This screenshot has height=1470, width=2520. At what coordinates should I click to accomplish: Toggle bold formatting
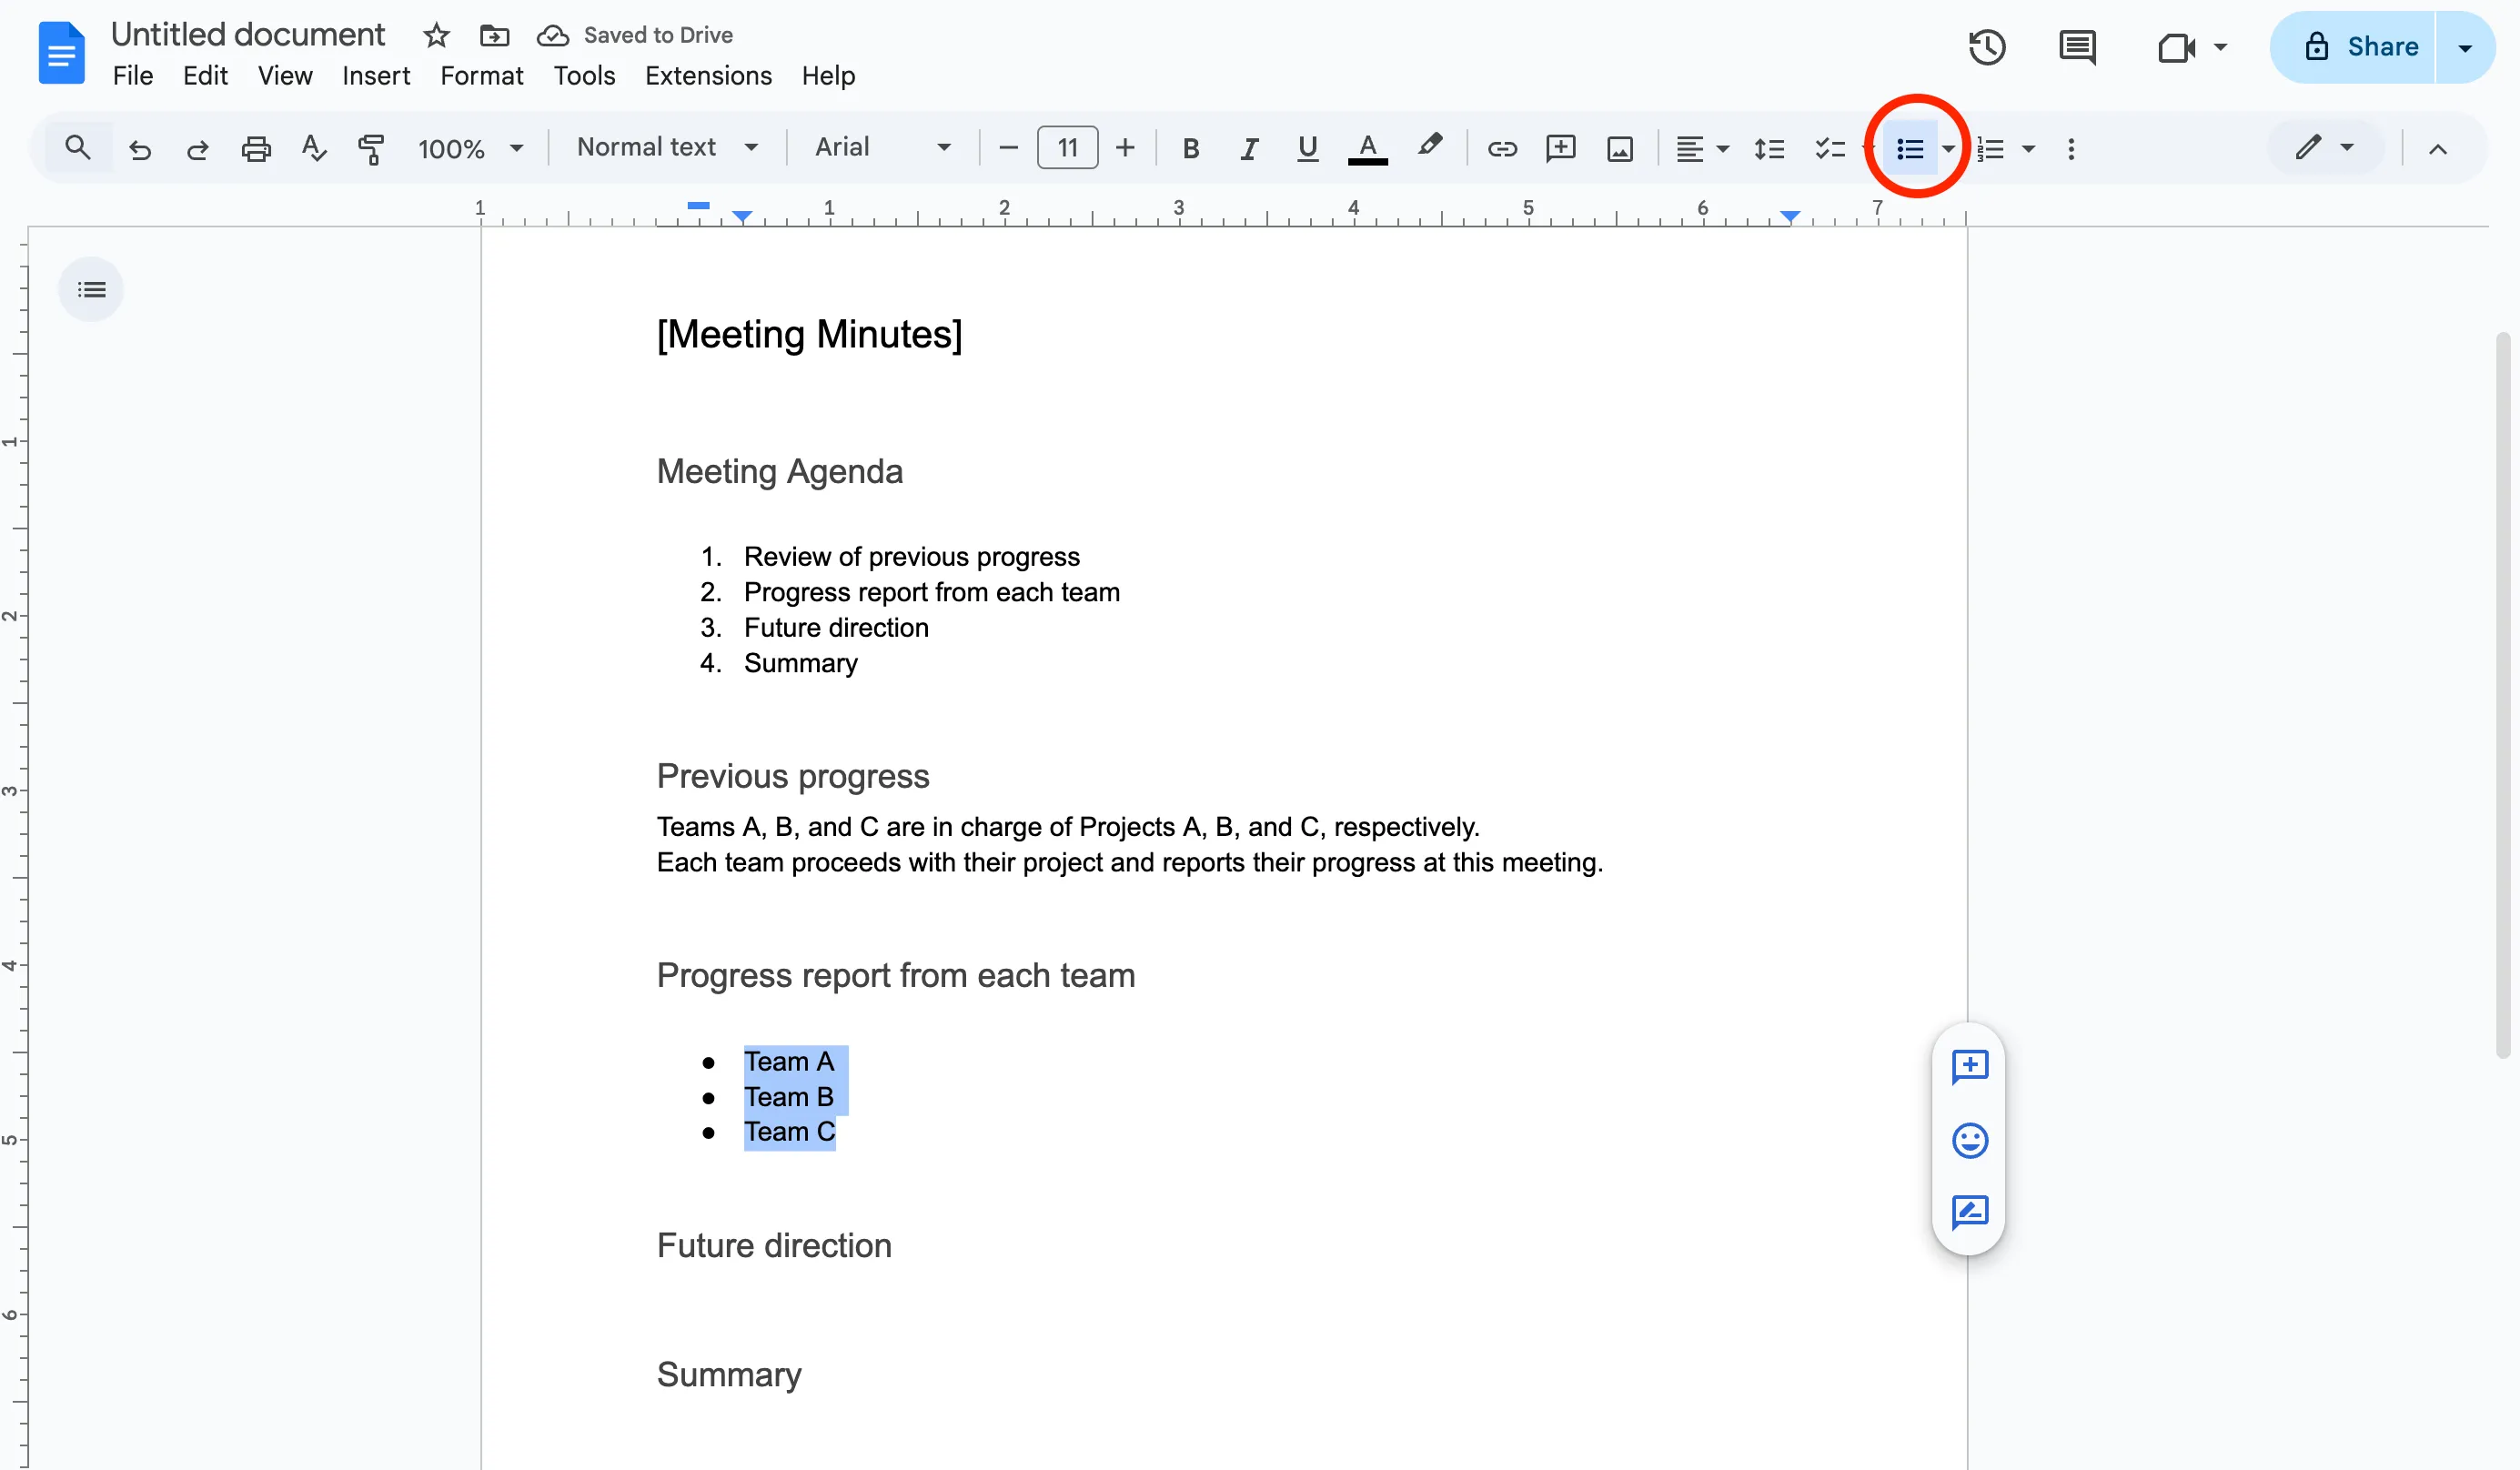pyautogui.click(x=1190, y=149)
